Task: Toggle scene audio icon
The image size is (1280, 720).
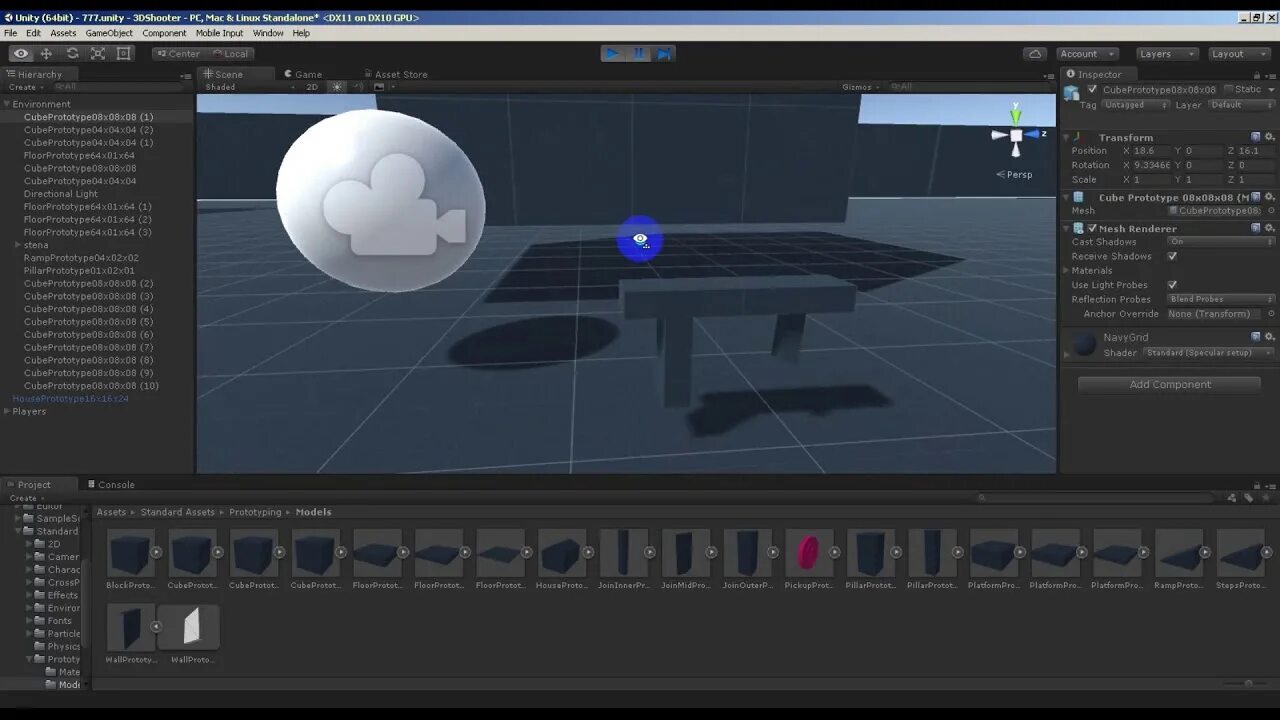Action: (x=358, y=87)
